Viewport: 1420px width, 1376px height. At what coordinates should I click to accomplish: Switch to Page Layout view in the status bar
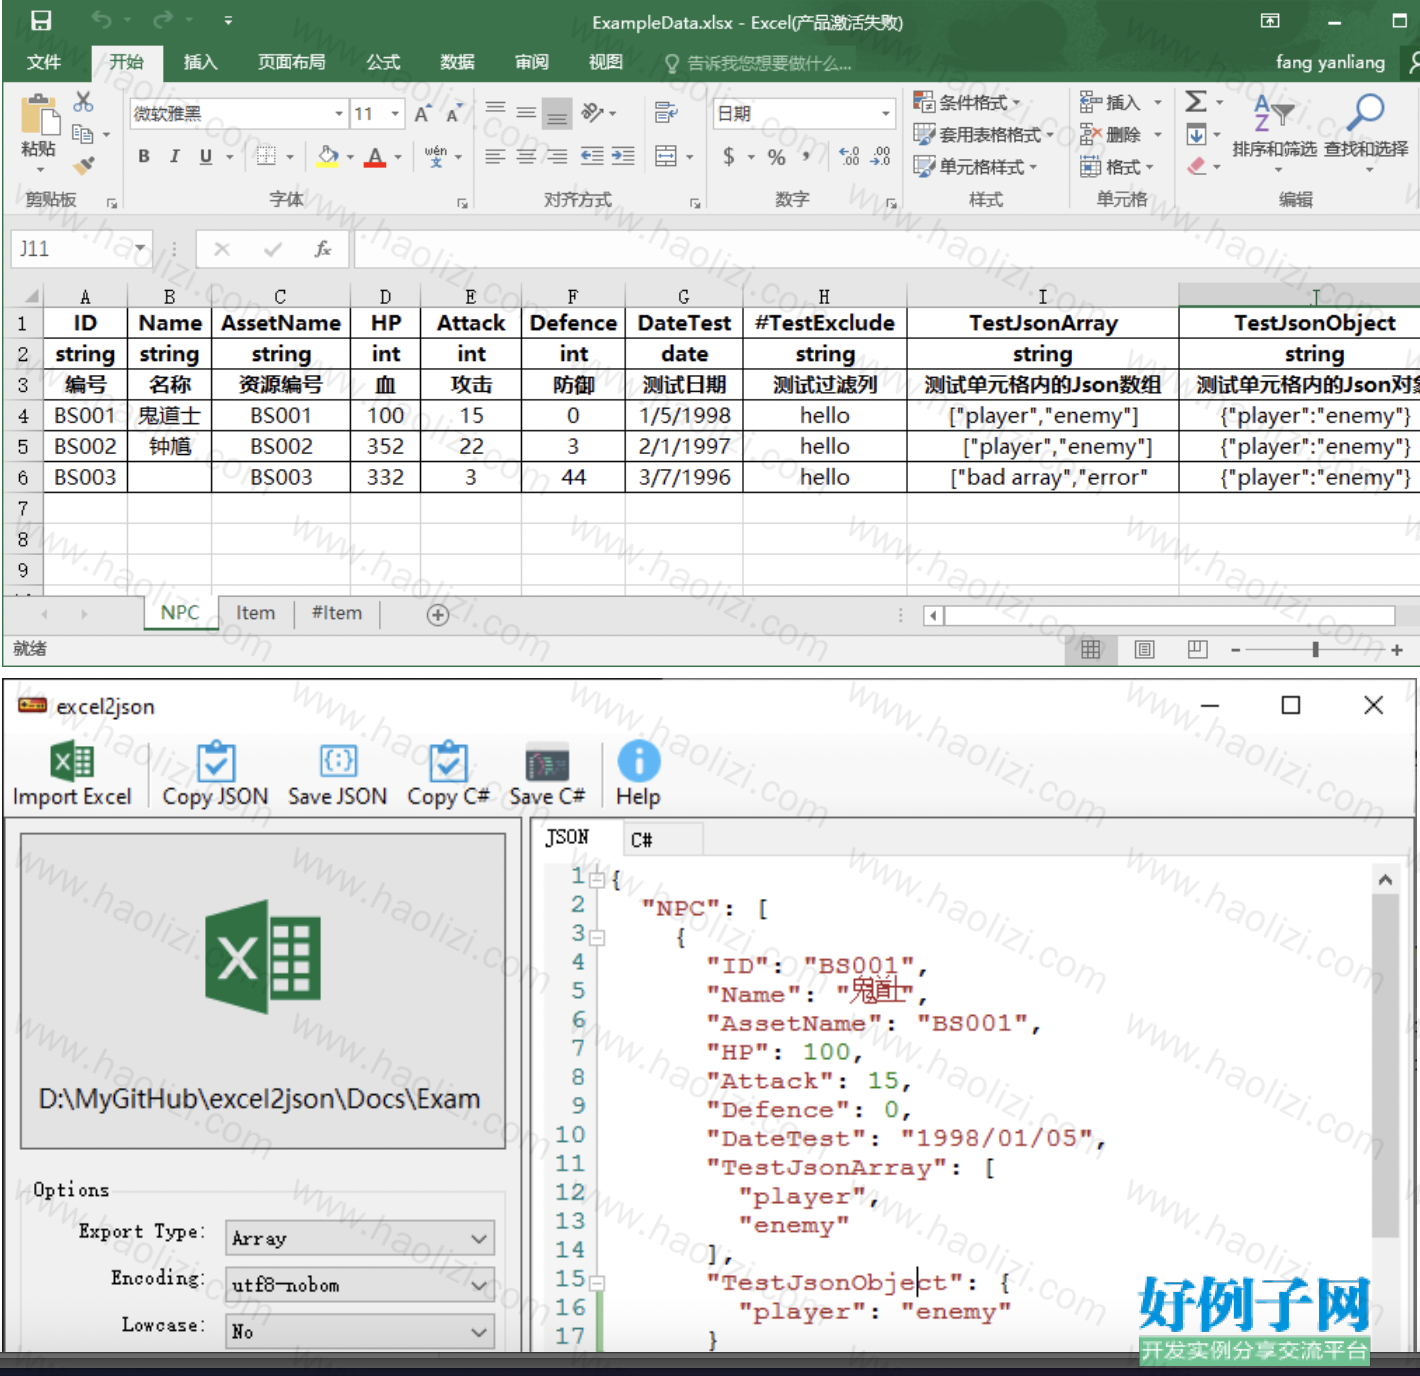point(1145,650)
